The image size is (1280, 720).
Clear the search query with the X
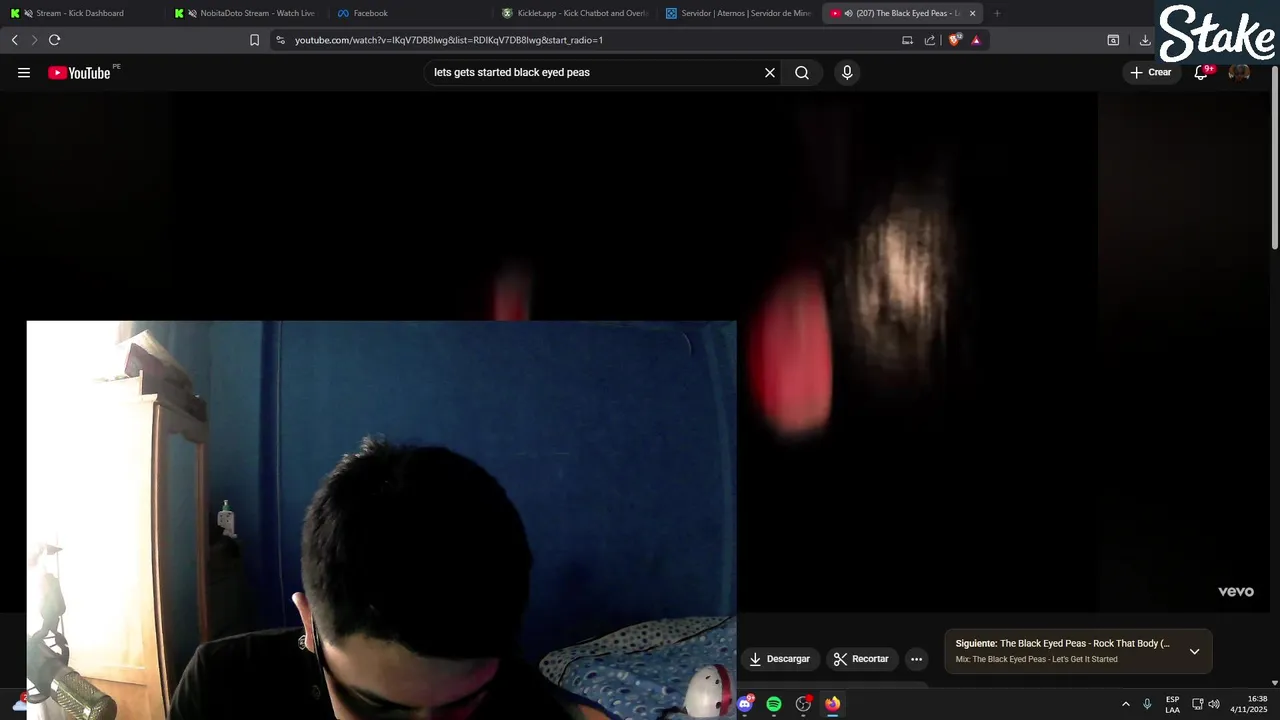tap(770, 72)
